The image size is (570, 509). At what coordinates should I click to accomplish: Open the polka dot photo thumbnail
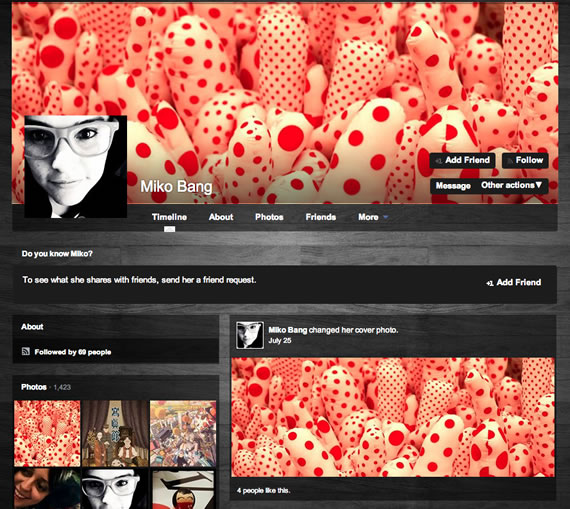[47, 433]
